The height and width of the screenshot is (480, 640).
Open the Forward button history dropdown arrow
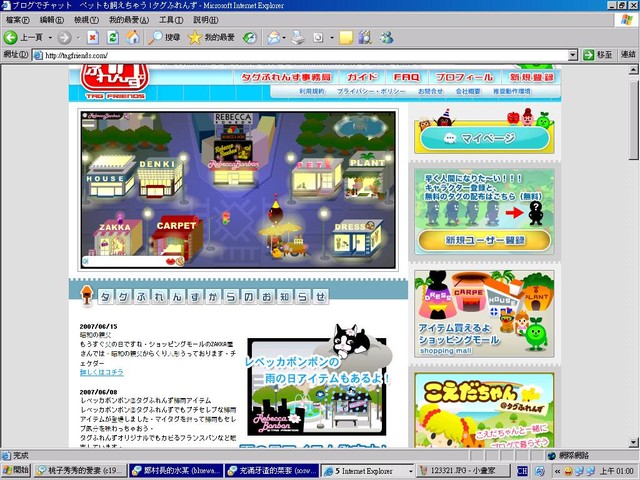coord(78,38)
